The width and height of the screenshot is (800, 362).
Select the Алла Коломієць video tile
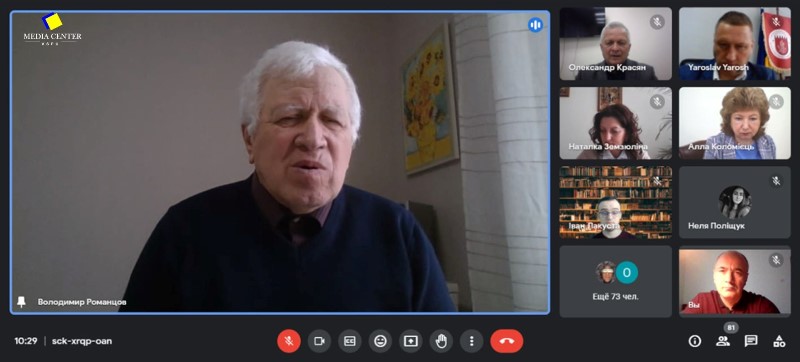(735, 123)
